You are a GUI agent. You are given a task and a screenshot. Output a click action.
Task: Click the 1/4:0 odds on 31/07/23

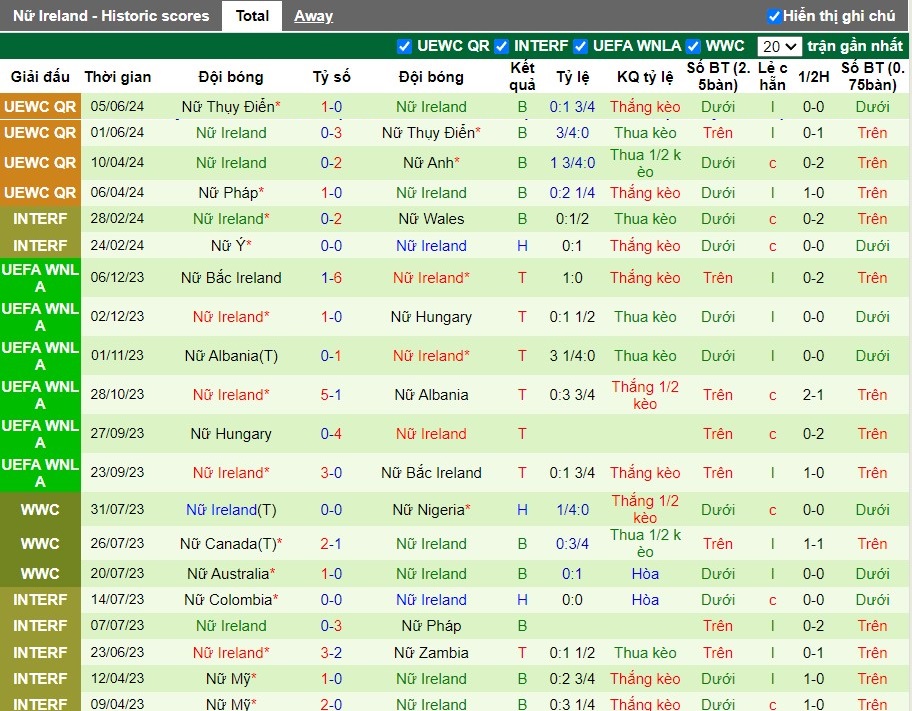click(572, 510)
